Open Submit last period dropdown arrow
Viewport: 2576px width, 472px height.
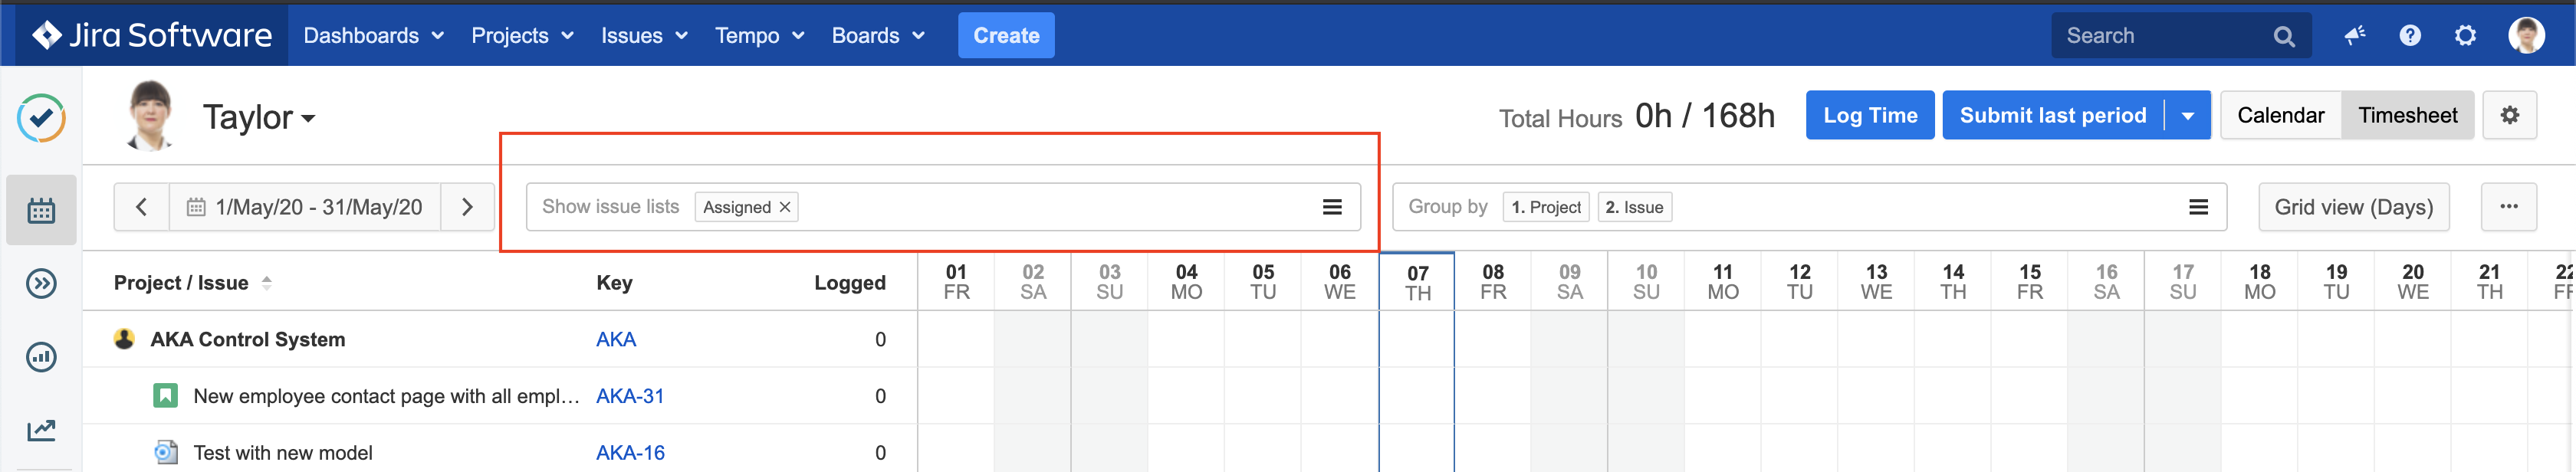coord(2187,116)
